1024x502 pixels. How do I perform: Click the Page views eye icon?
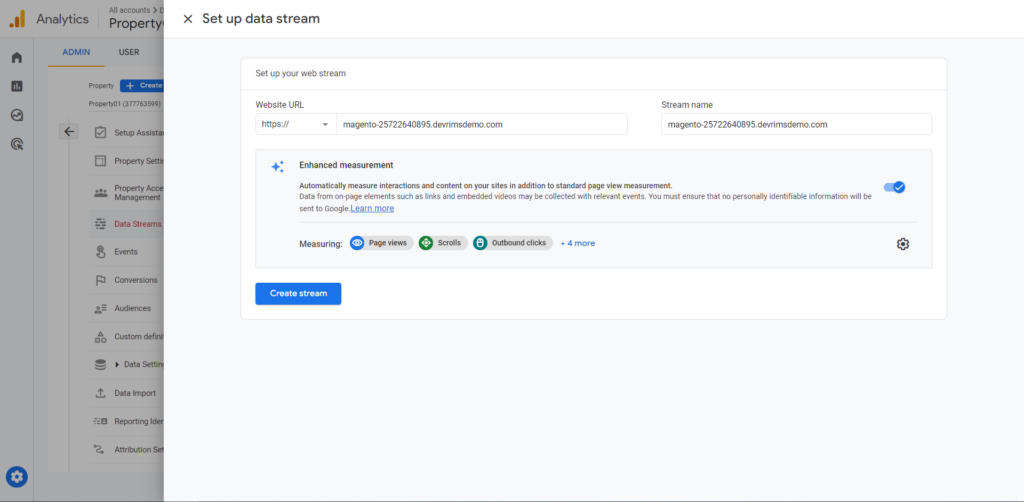click(357, 243)
